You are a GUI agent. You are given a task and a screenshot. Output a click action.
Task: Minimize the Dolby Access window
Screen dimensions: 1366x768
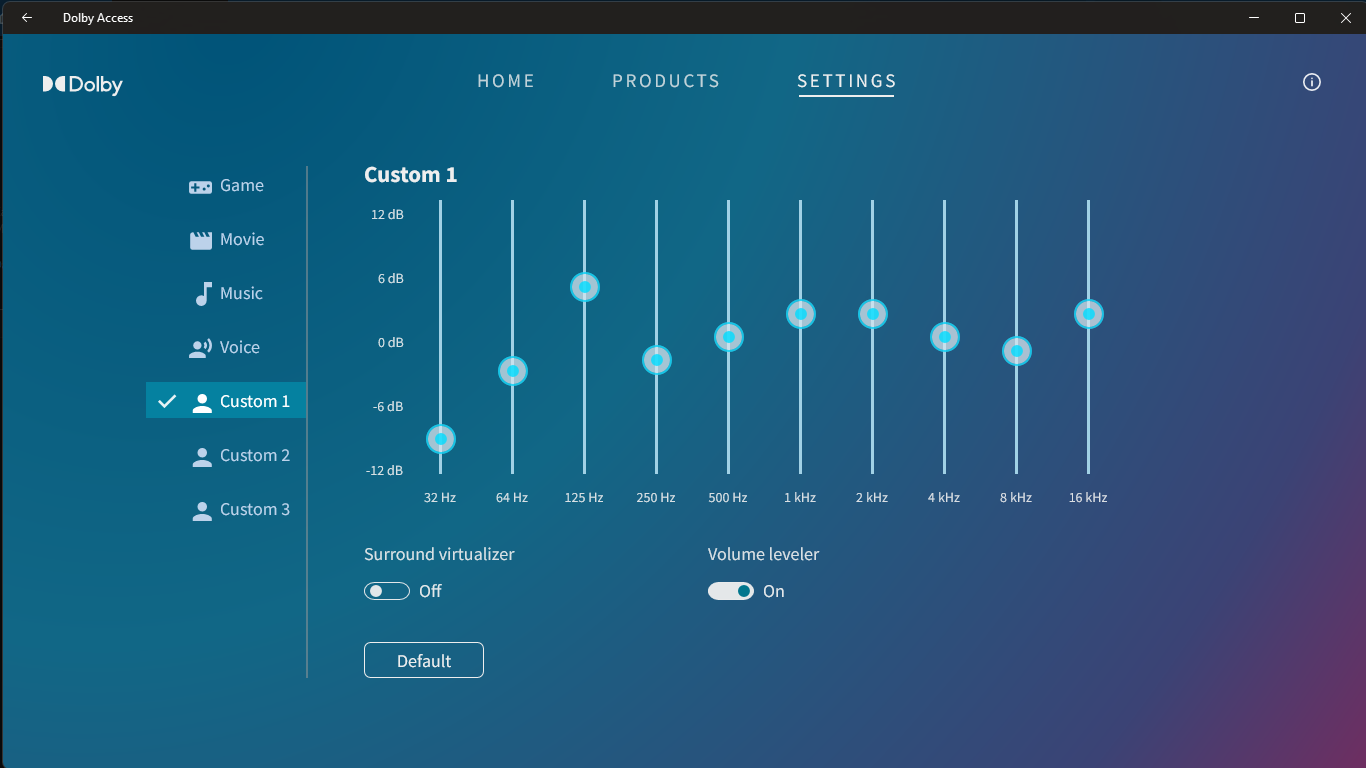pos(1254,17)
